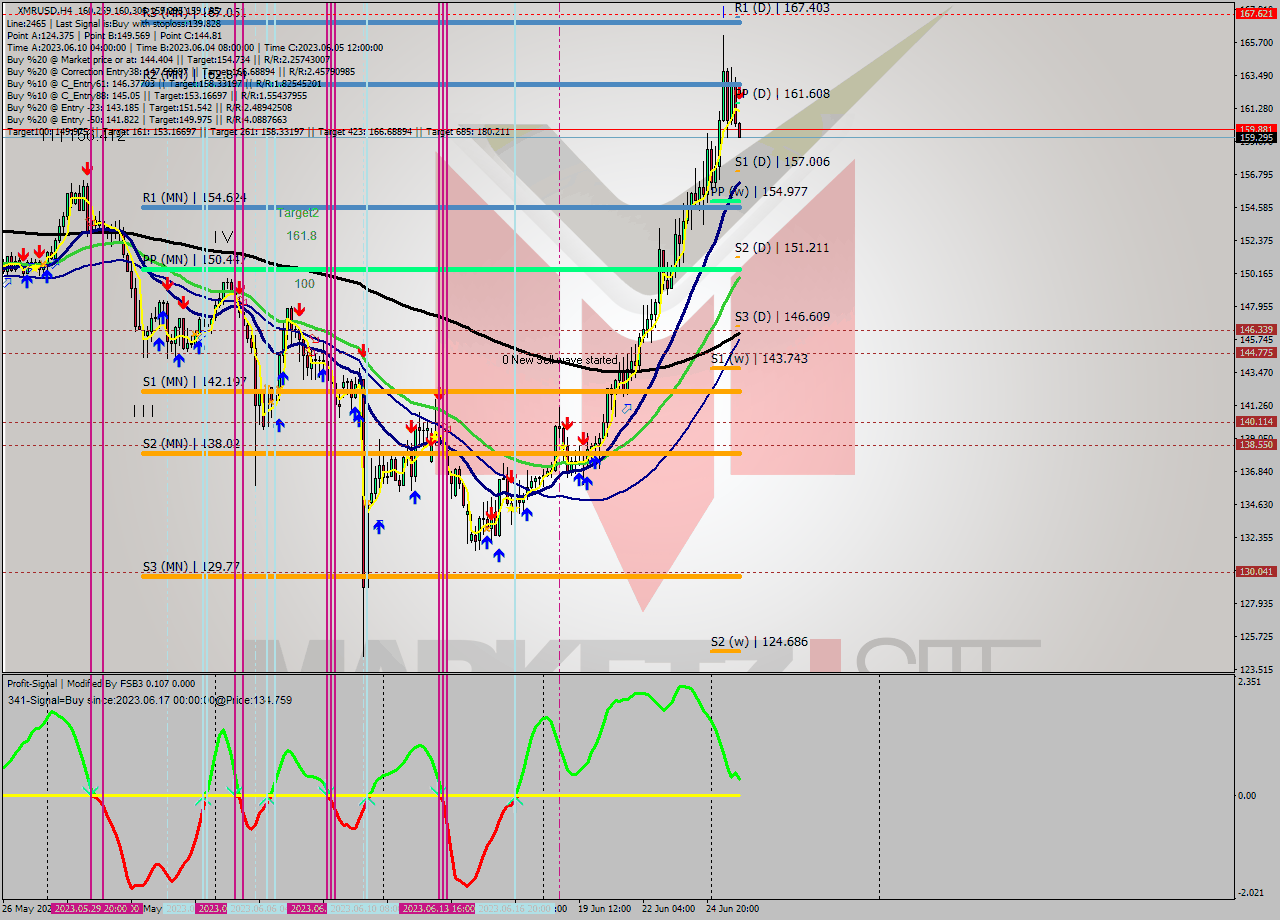Click the 0.00 indicator scale value
This screenshot has width=1280, height=920.
point(1247,796)
